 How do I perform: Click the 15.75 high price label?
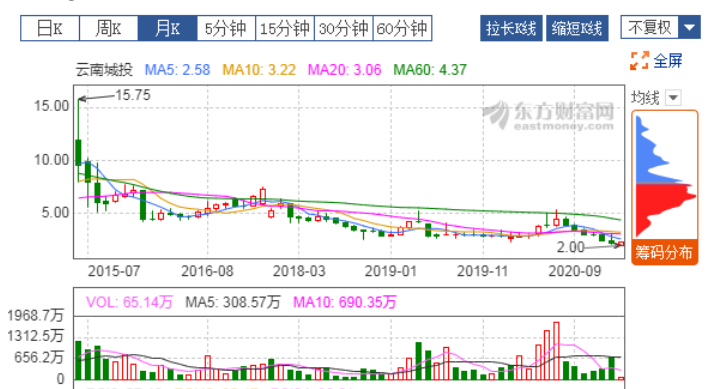pyautogui.click(x=133, y=95)
